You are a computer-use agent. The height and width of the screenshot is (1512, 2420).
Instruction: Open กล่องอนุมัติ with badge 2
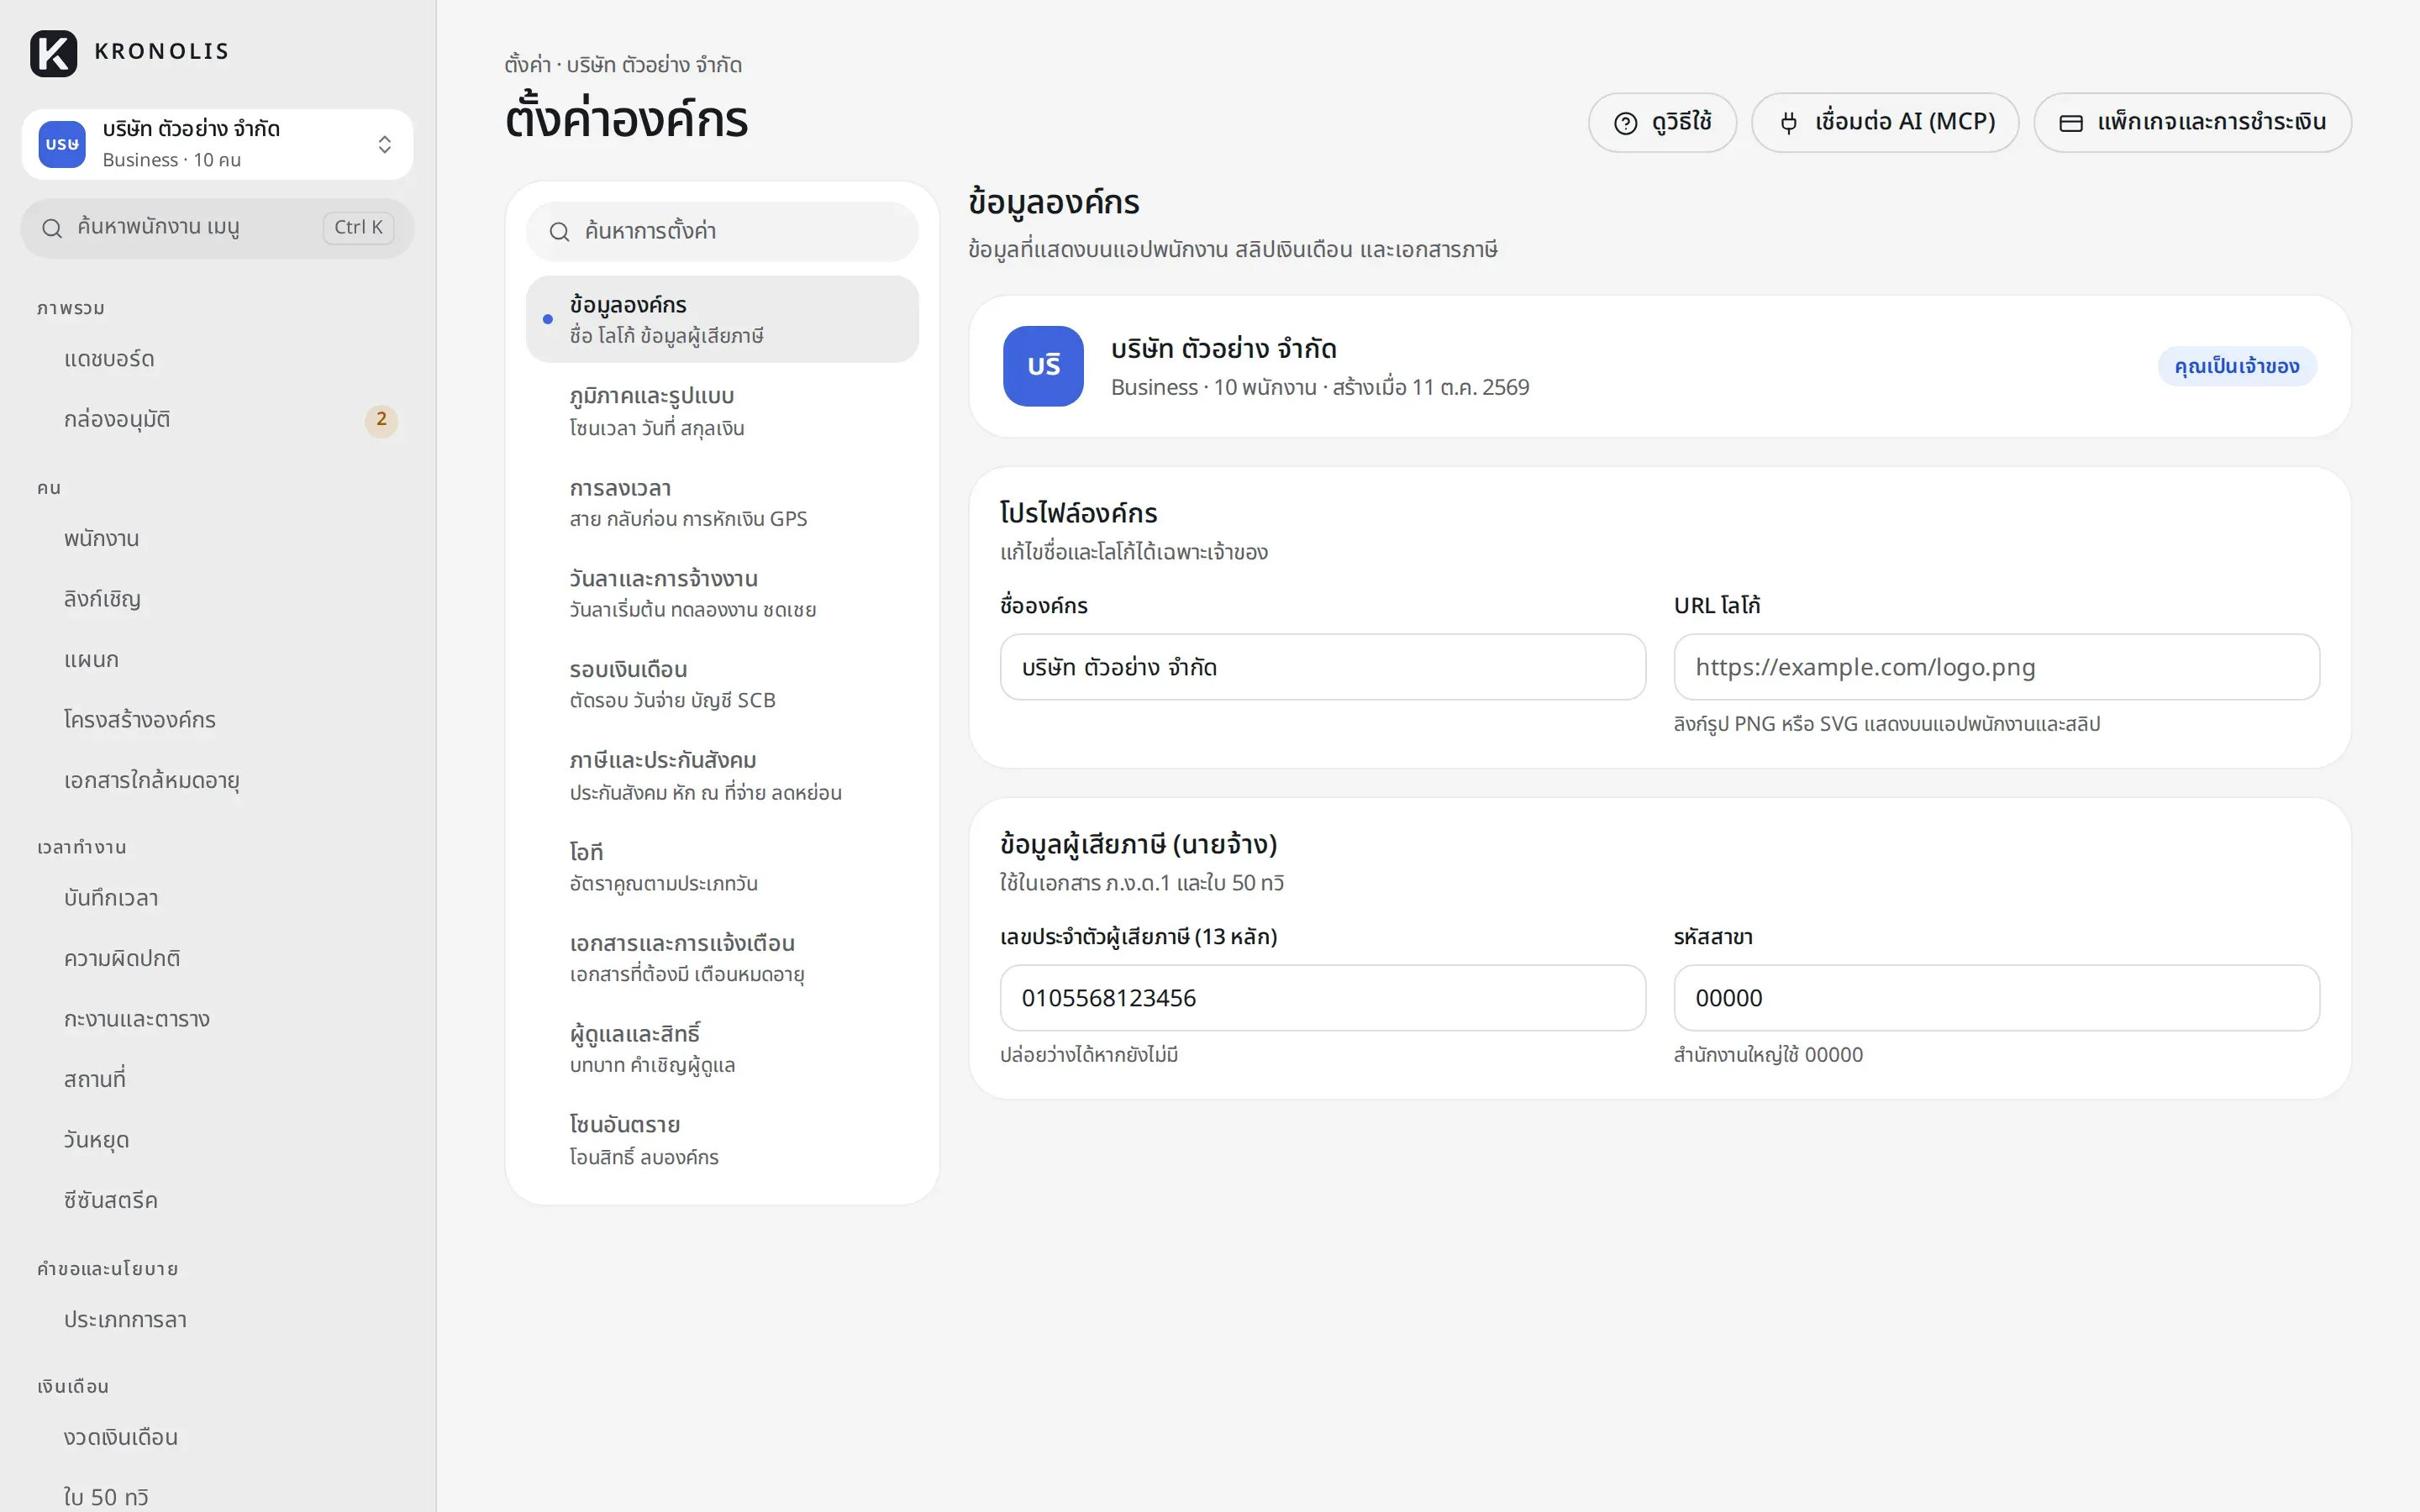[217, 420]
